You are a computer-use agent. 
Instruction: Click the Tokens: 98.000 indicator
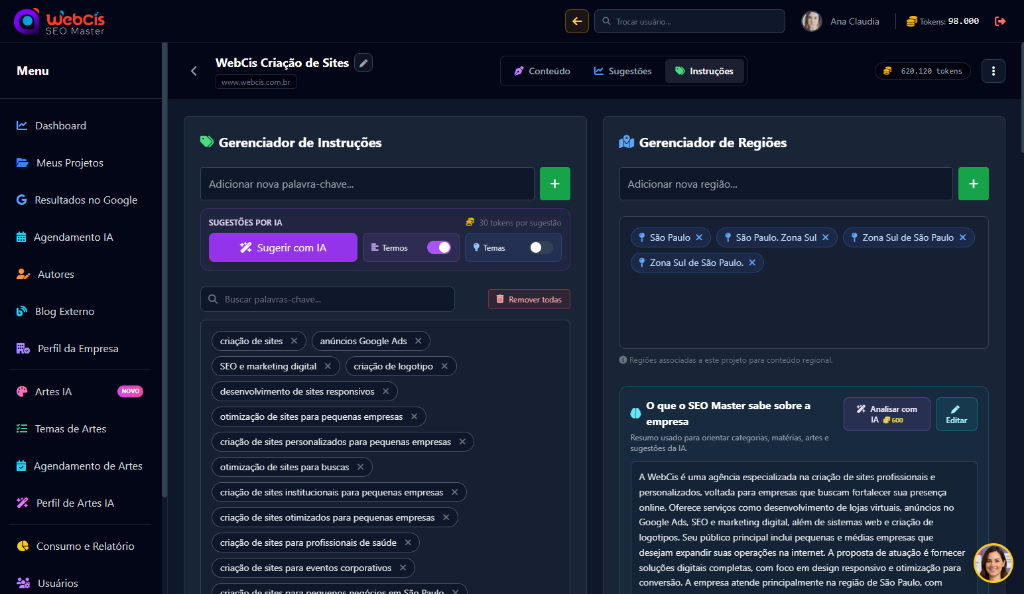[942, 22]
